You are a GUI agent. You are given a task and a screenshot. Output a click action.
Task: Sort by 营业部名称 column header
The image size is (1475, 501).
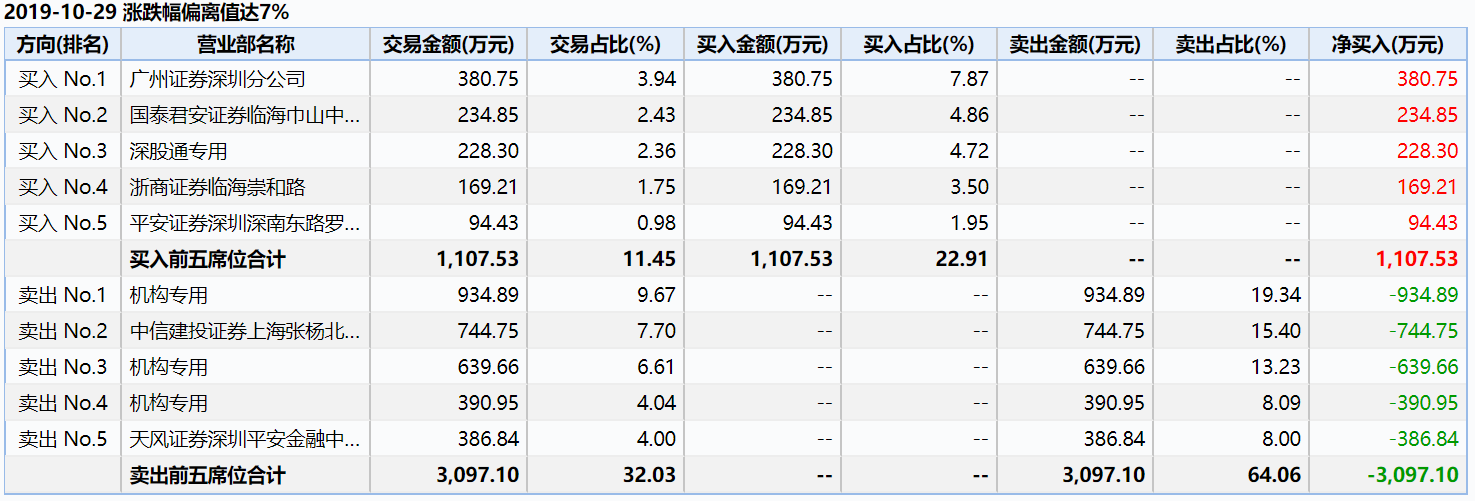pyautogui.click(x=246, y=44)
